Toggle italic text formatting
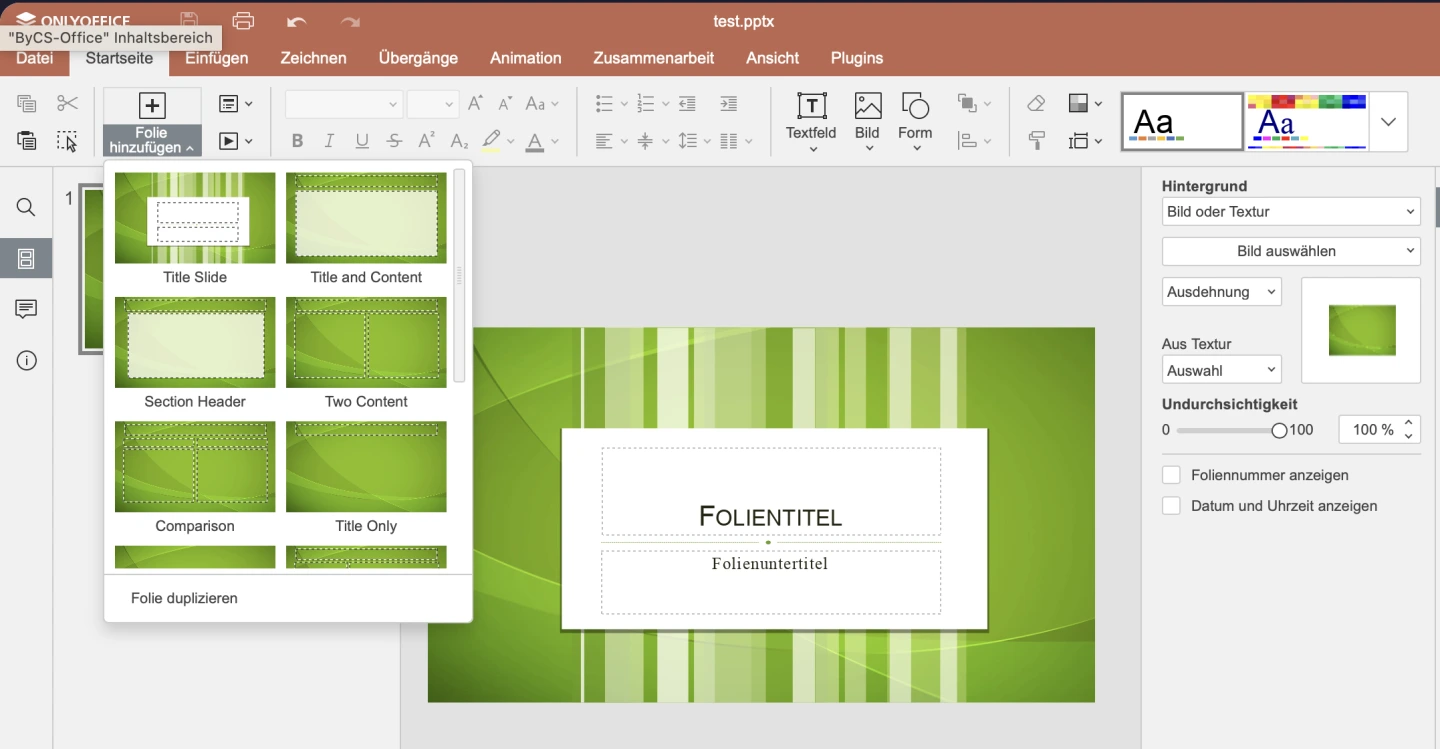Screen dimensions: 1440x749 tap(329, 141)
